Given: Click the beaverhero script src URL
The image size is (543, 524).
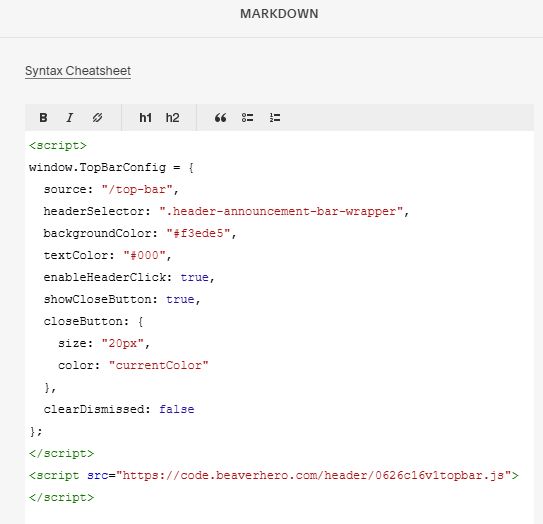Looking at the screenshot, I should pos(313,475).
